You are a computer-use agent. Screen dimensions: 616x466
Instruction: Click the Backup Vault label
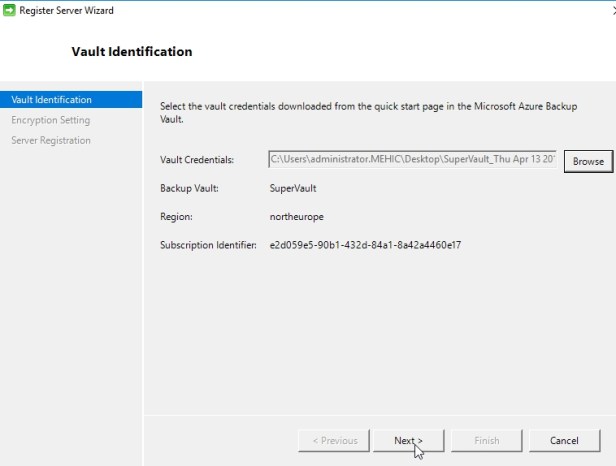pos(189,188)
